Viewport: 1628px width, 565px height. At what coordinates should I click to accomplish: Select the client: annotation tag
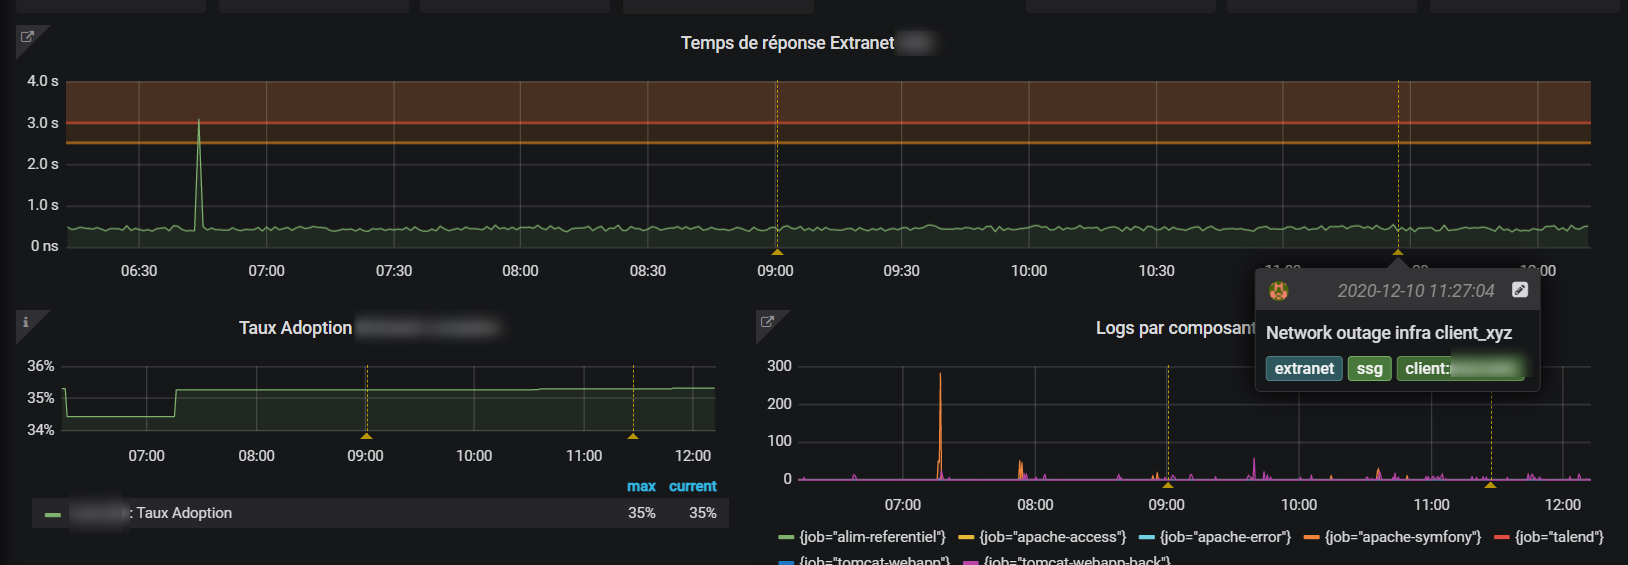click(x=1460, y=369)
